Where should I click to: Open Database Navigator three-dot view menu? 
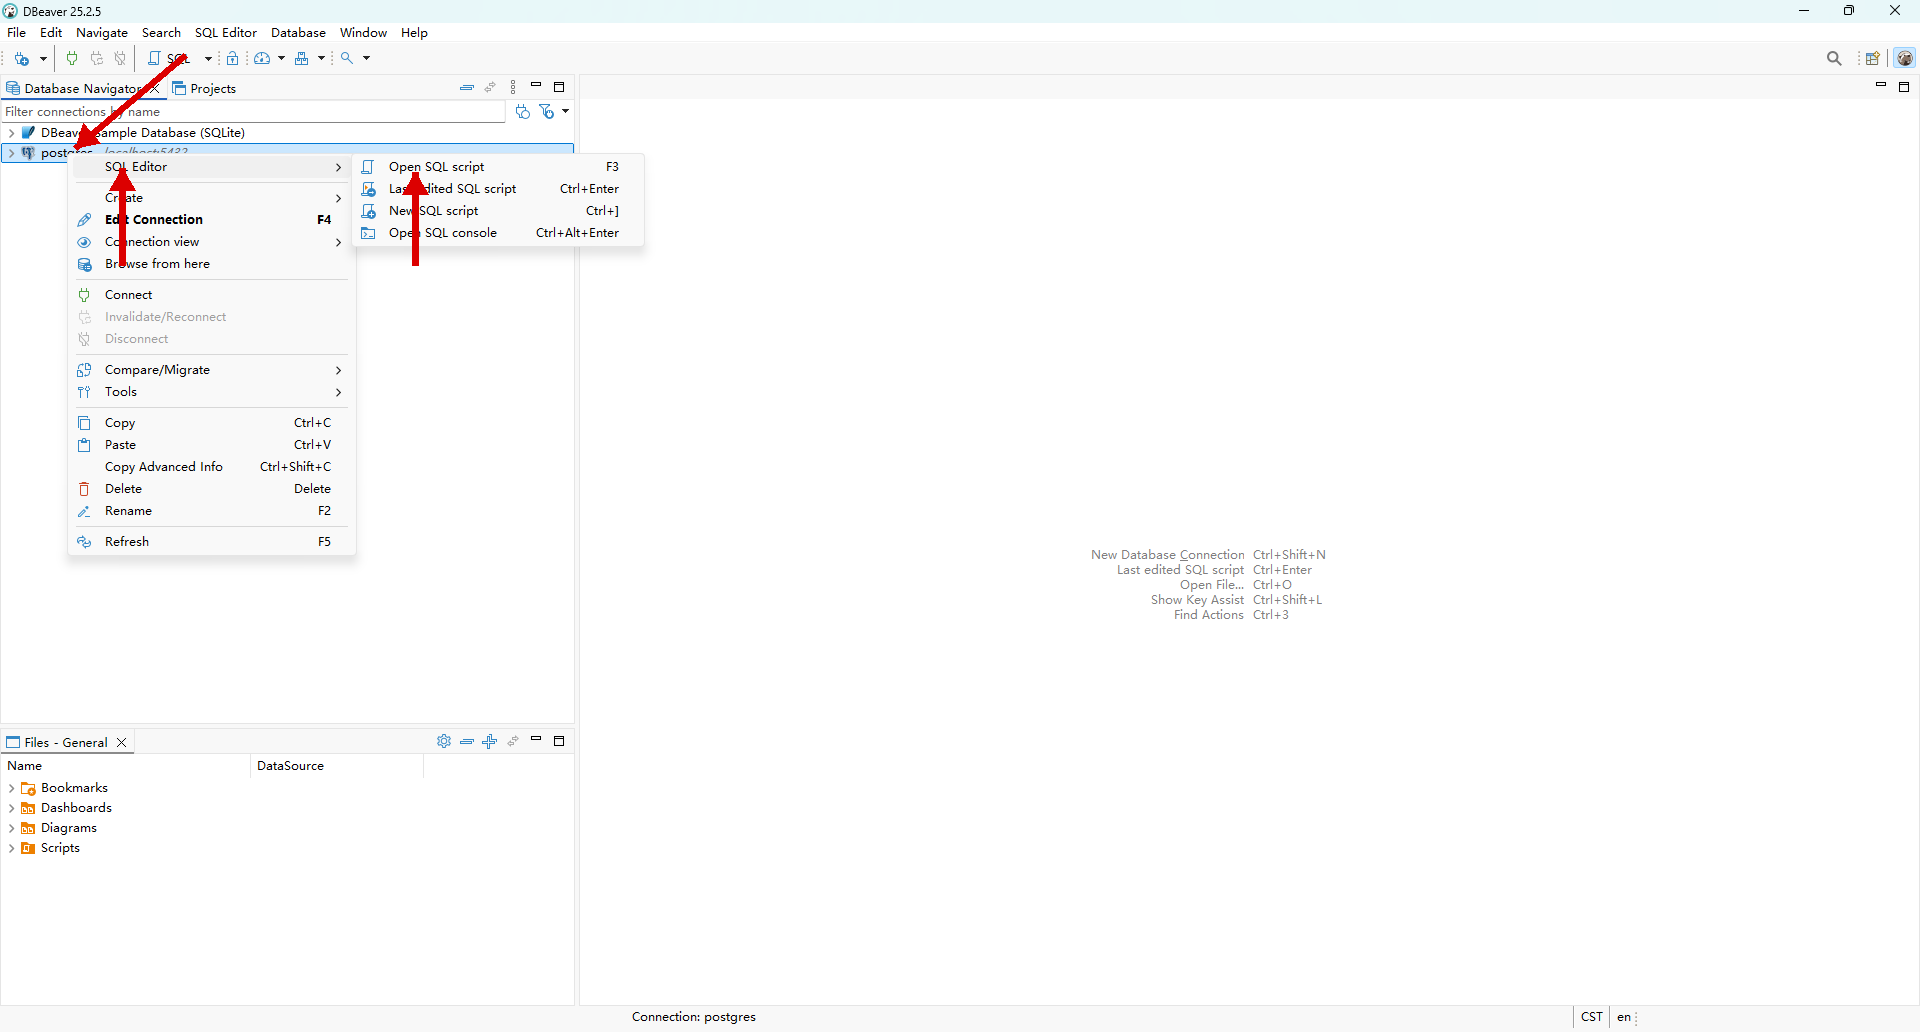(513, 88)
